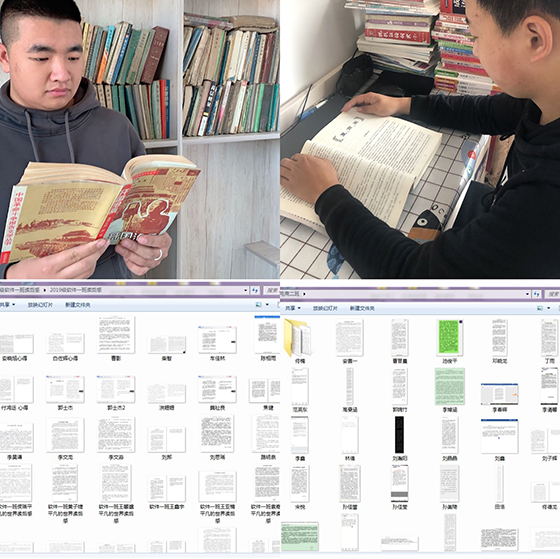This screenshot has width=560, height=559.
Task: Expand address history dropdown in 一班读后感 window
Action: [246, 290]
